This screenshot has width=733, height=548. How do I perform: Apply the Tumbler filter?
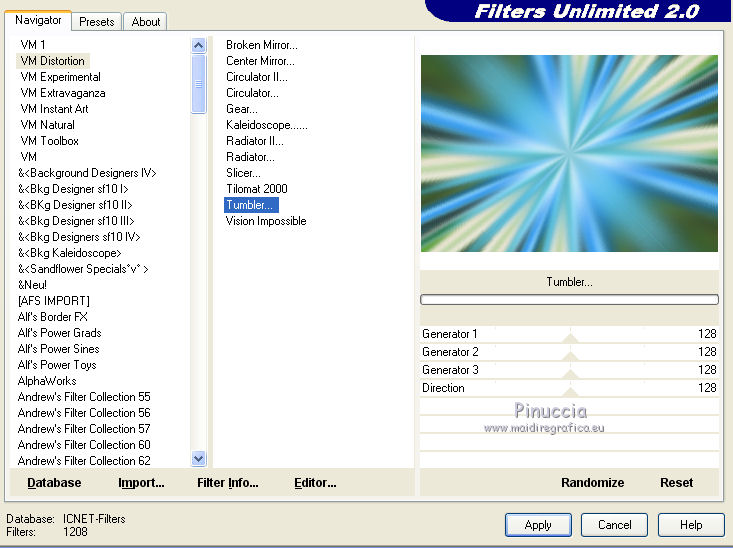click(538, 525)
